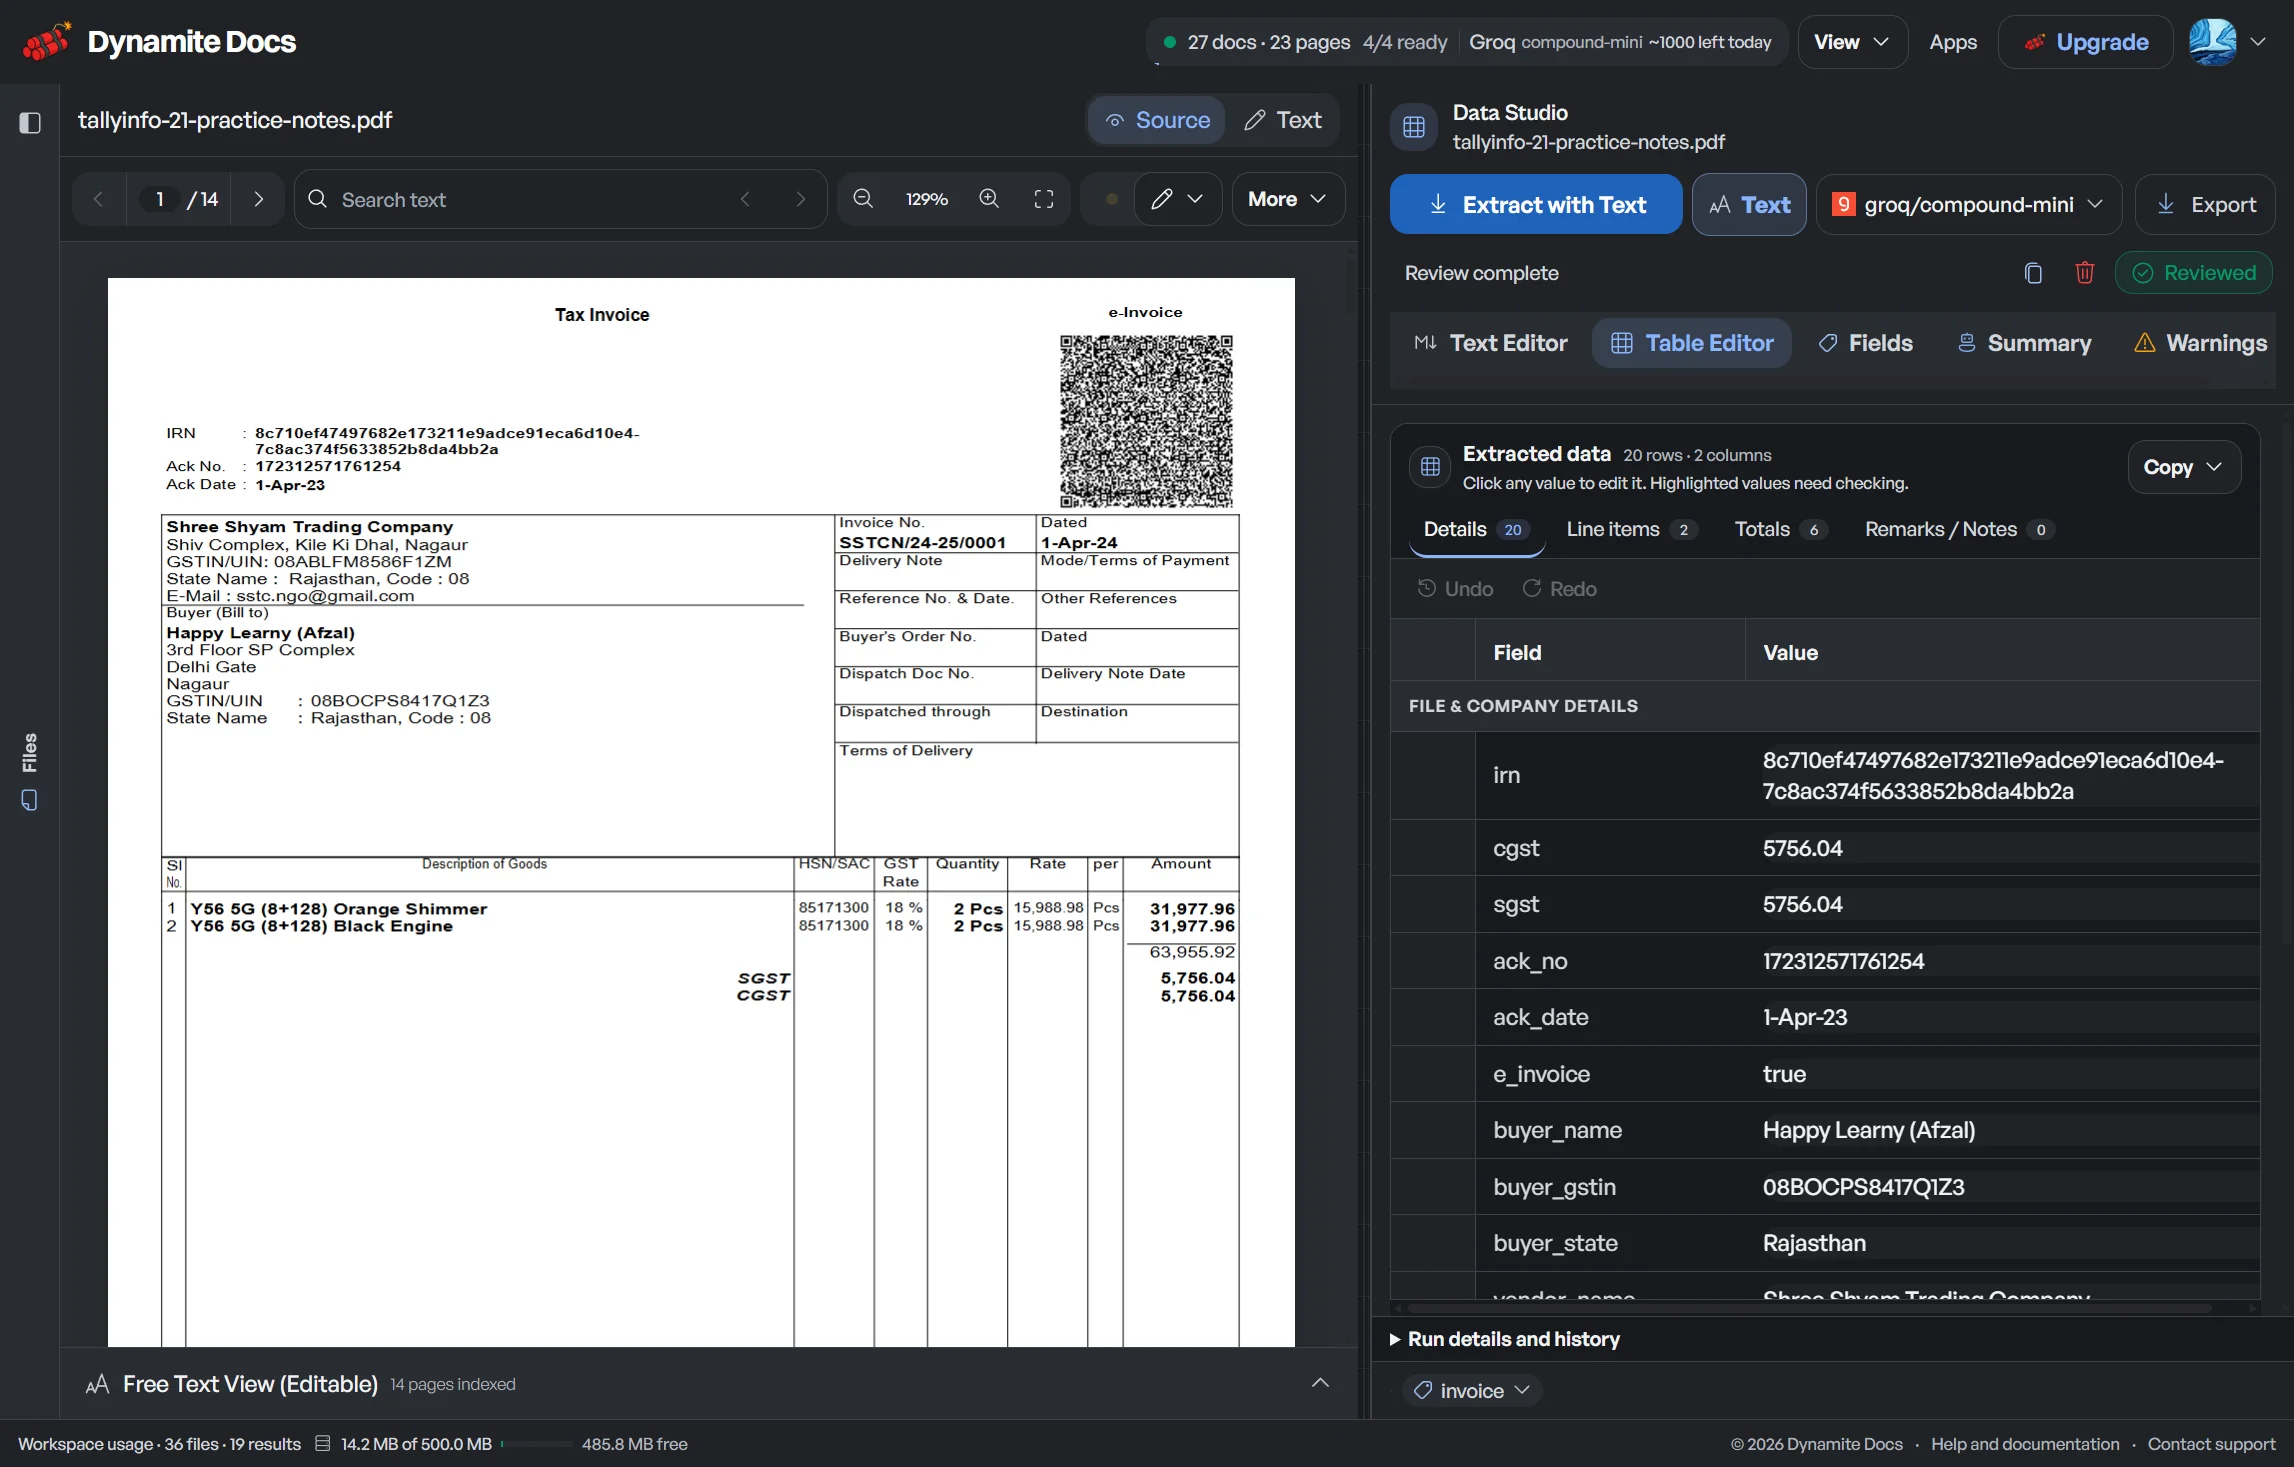Click the Extracted data table icon
The height and width of the screenshot is (1467, 2294).
[x=1430, y=467]
